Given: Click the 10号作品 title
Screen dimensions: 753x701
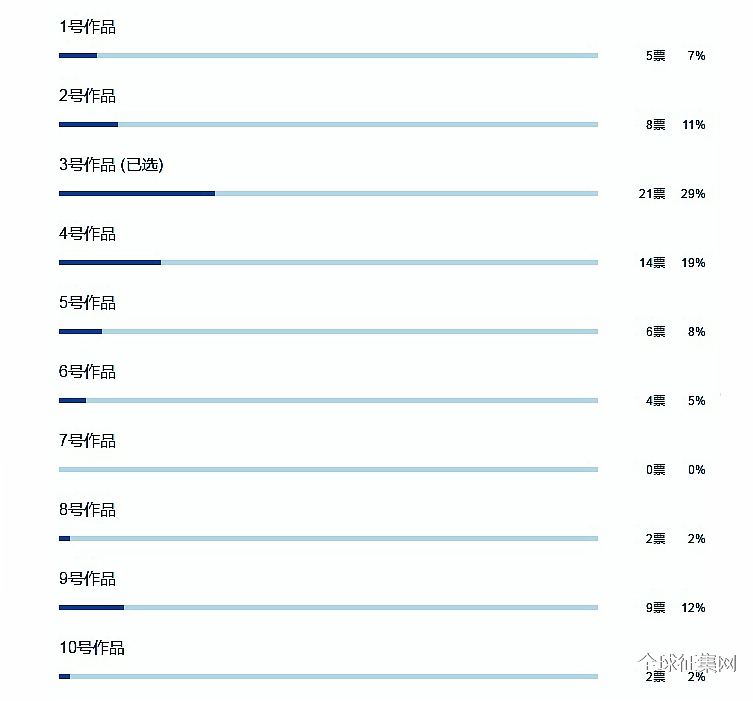Looking at the screenshot, I should [x=92, y=648].
